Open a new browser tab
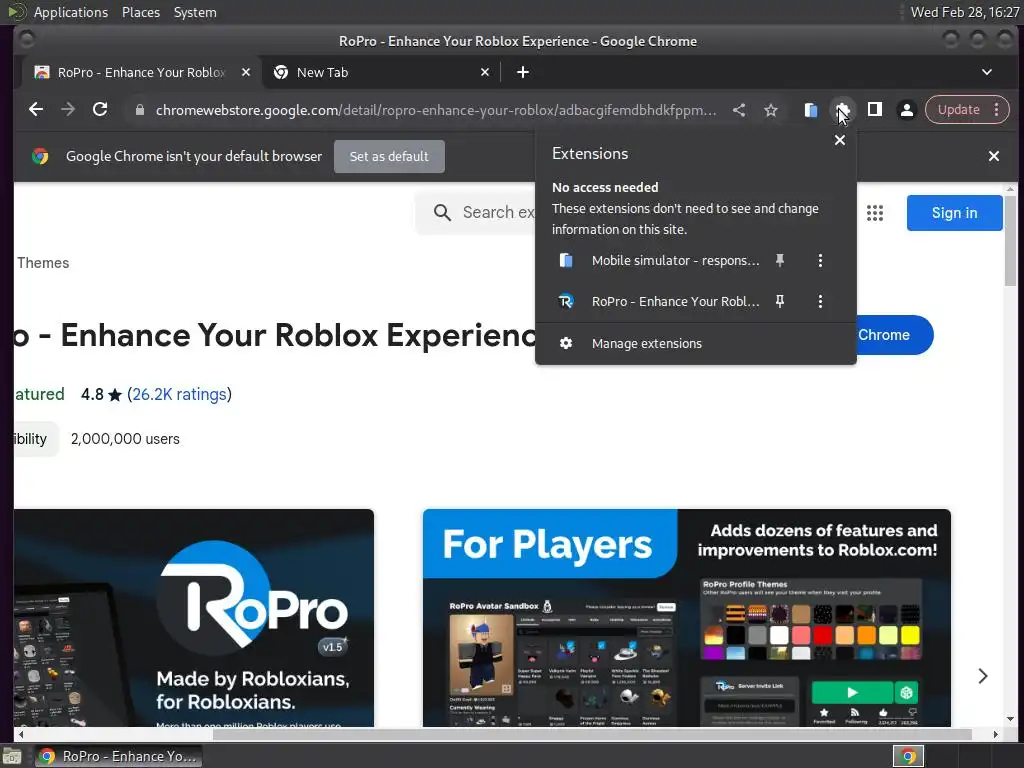The image size is (1024, 768). pos(523,72)
